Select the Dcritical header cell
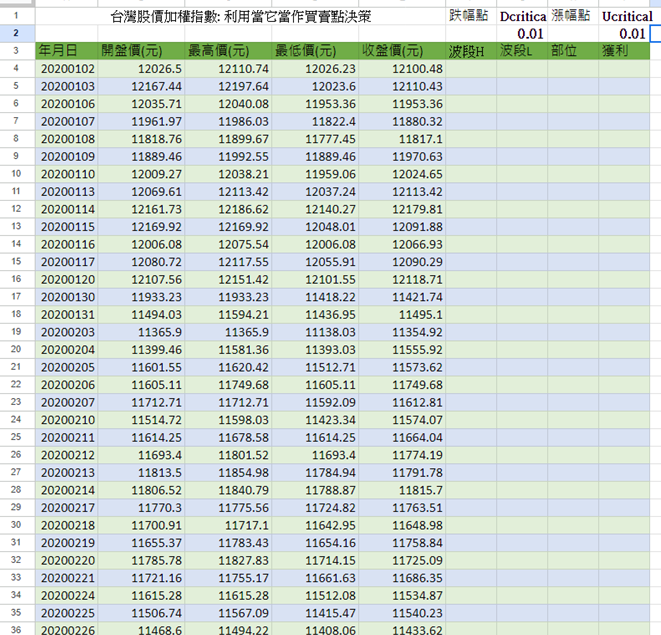661x635 pixels. pos(522,16)
